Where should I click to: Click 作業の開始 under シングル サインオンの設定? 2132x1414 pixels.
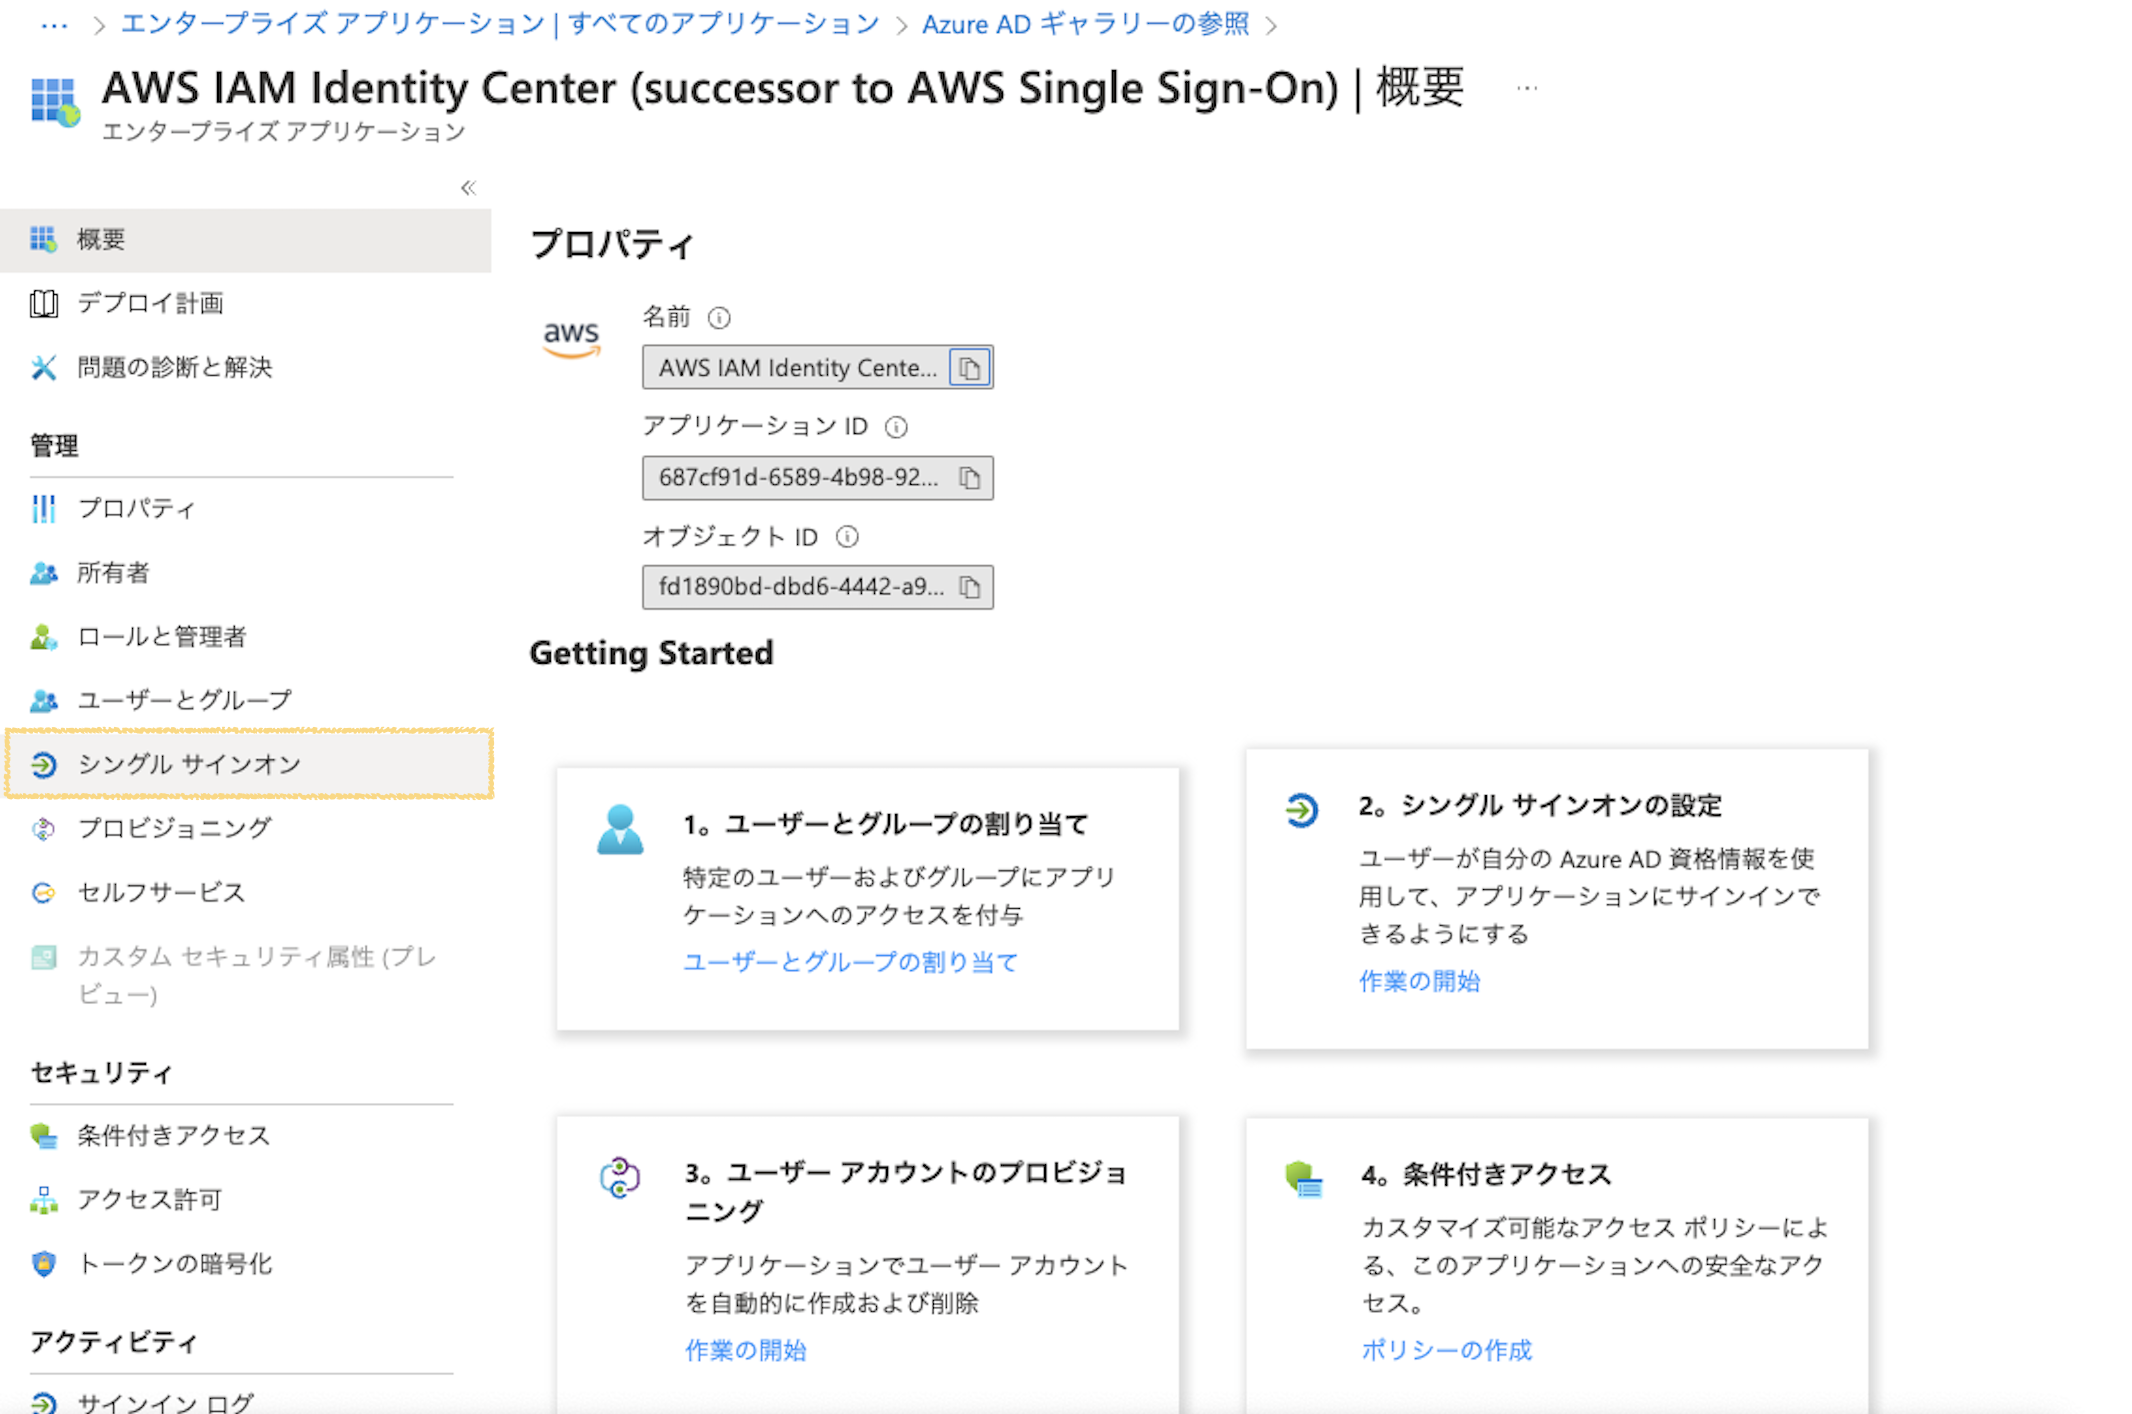1419,981
